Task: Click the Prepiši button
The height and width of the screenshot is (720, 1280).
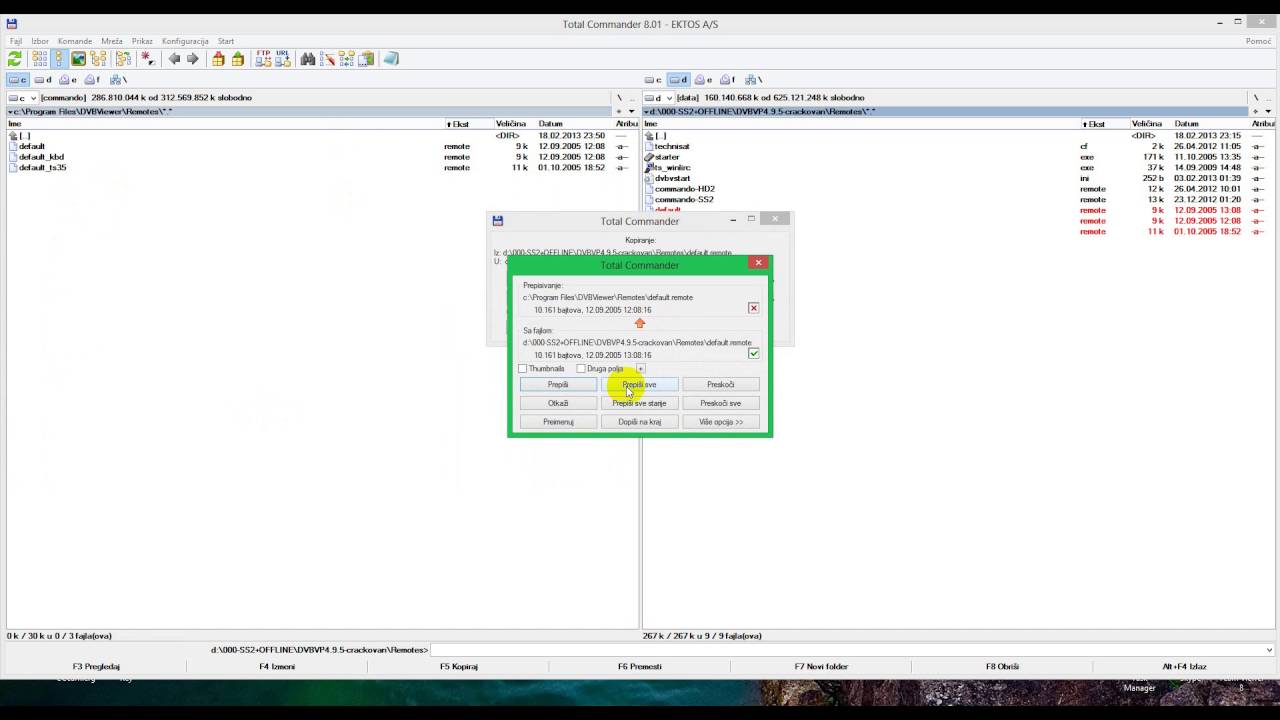Action: pyautogui.click(x=558, y=384)
